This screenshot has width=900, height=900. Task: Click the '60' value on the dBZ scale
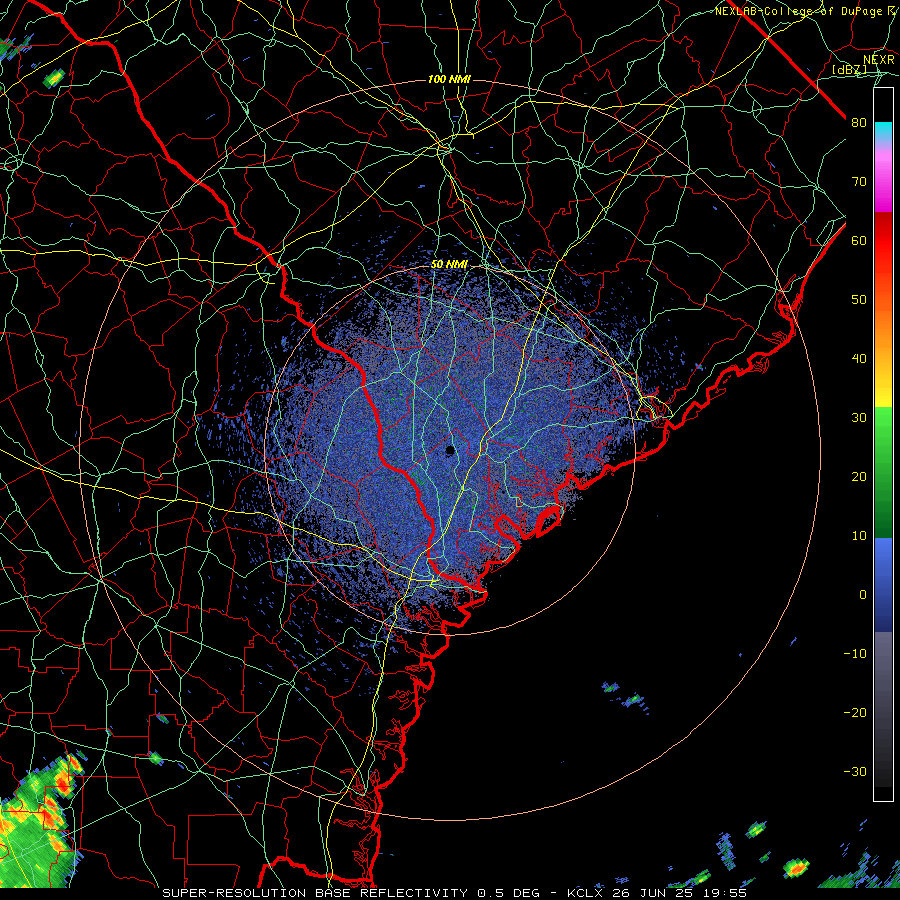pyautogui.click(x=859, y=241)
